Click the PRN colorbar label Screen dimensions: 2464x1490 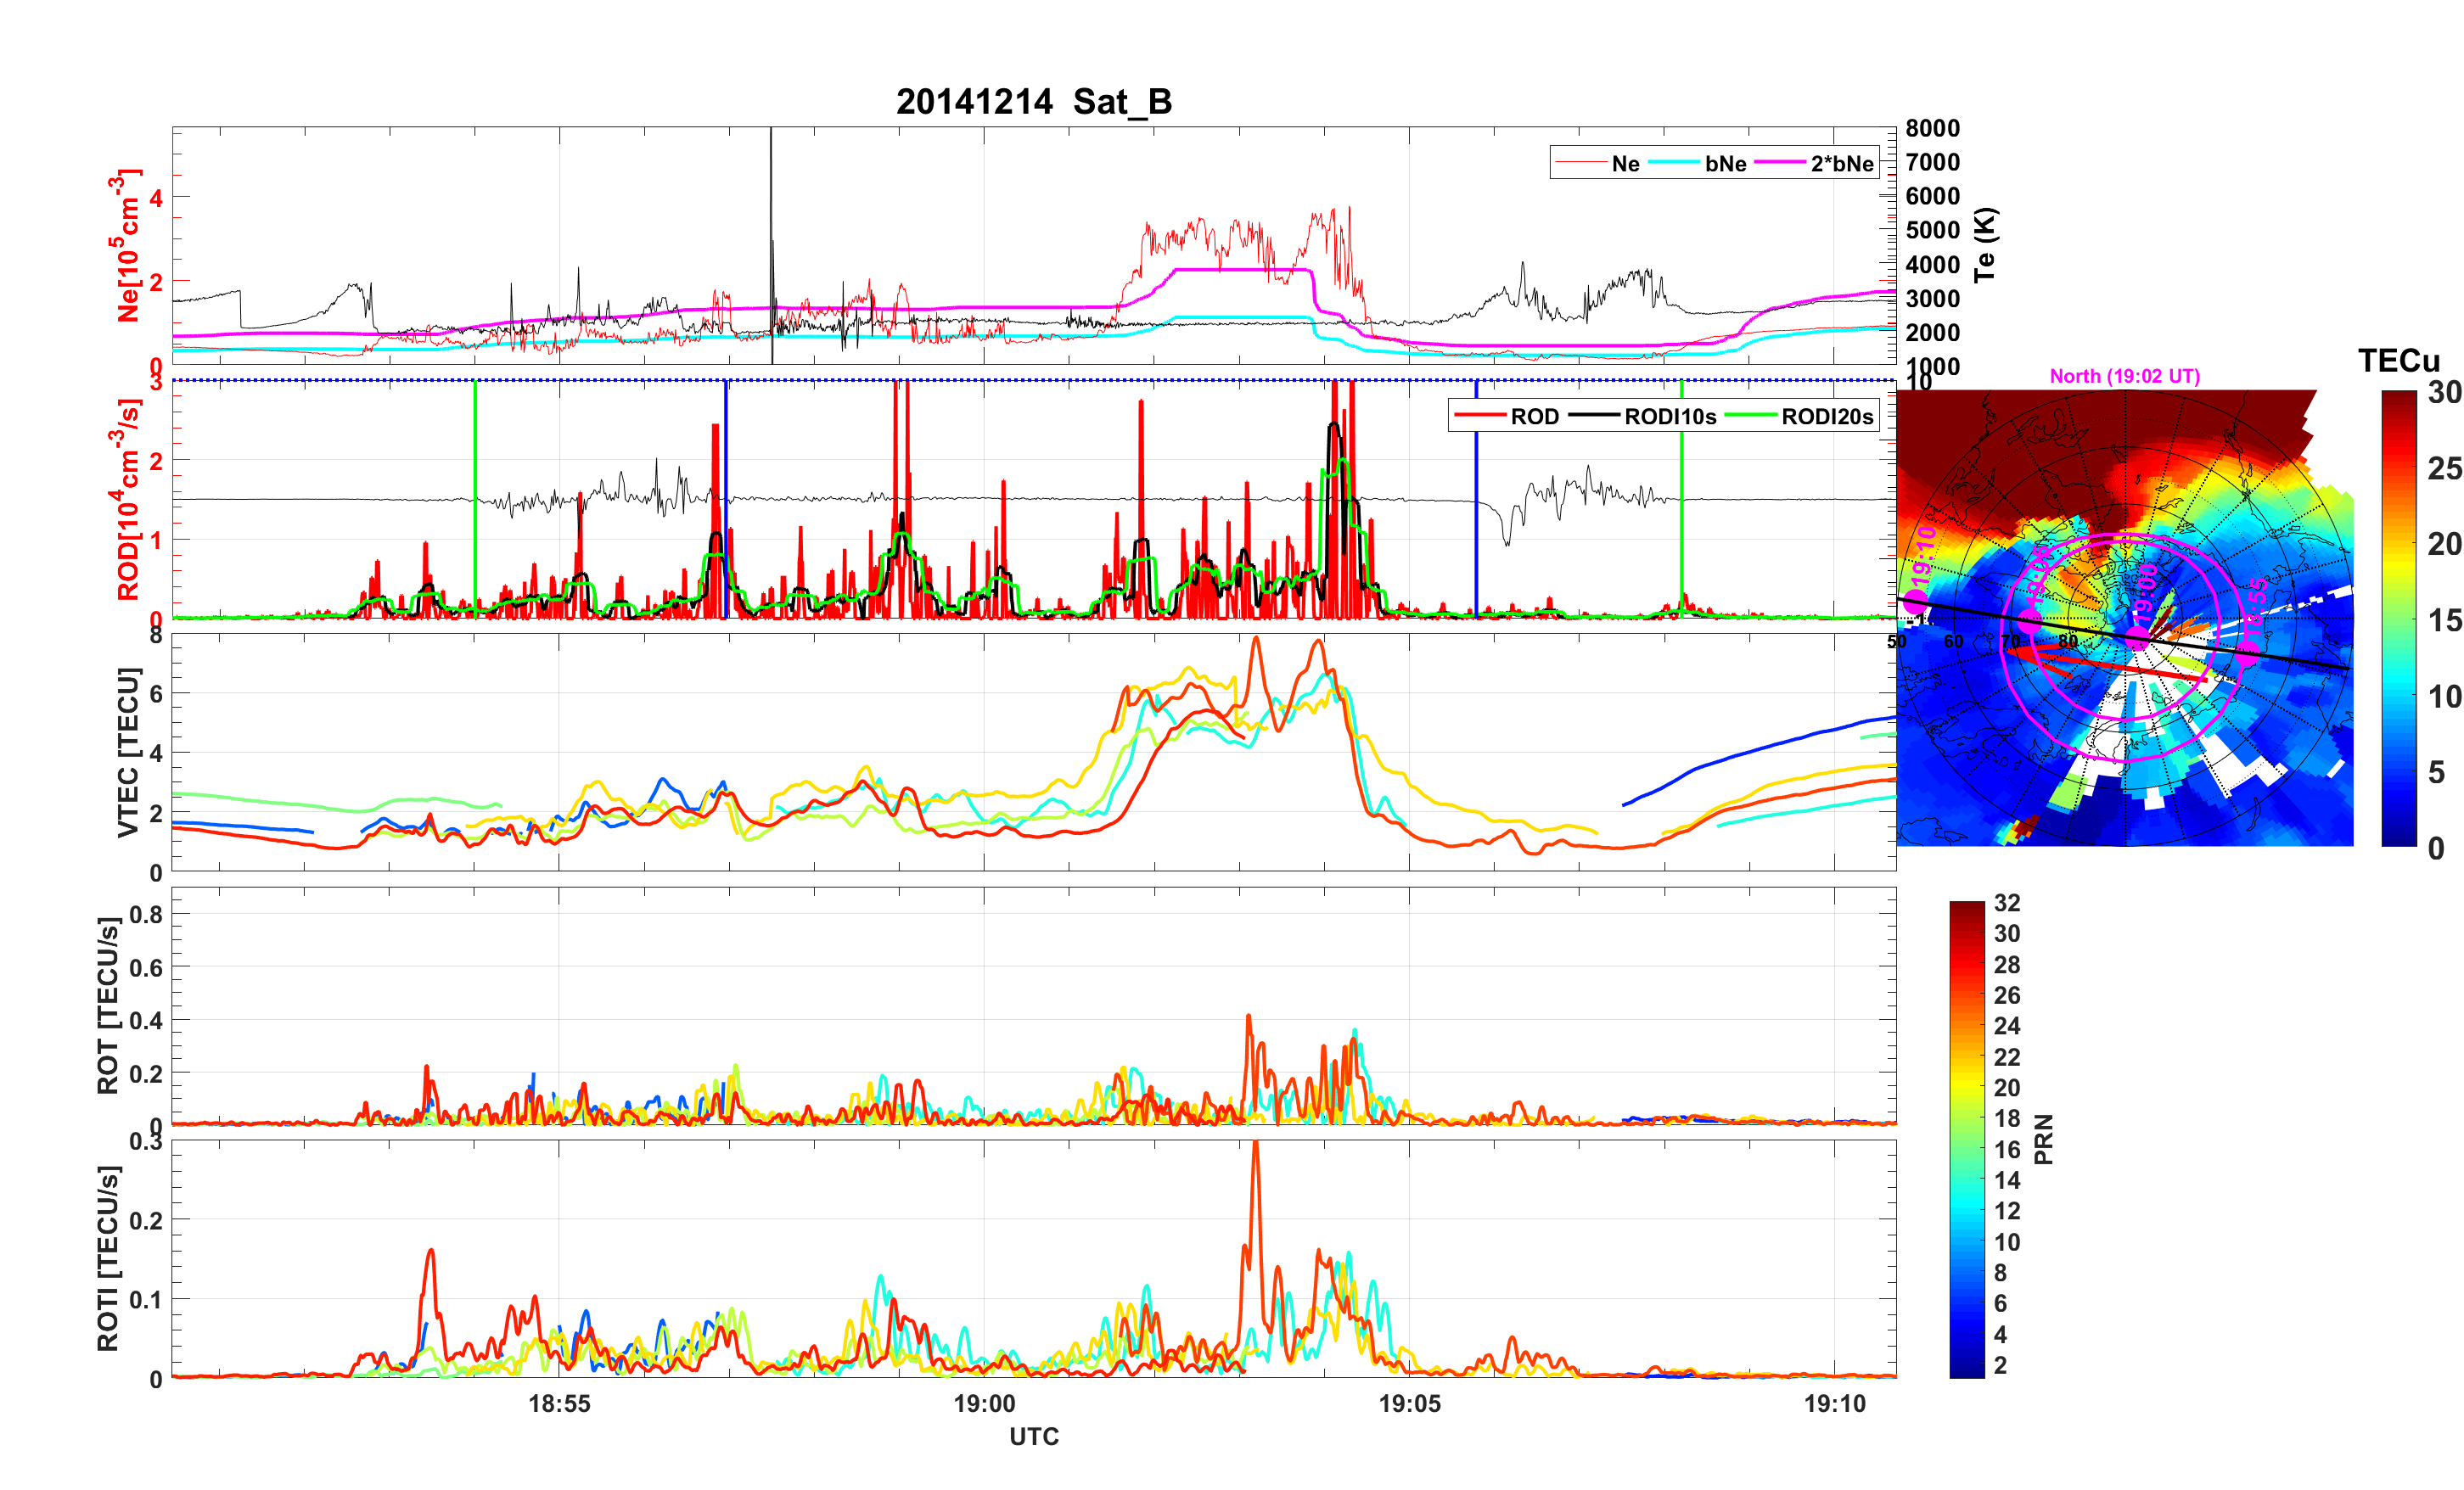(x=2043, y=1139)
